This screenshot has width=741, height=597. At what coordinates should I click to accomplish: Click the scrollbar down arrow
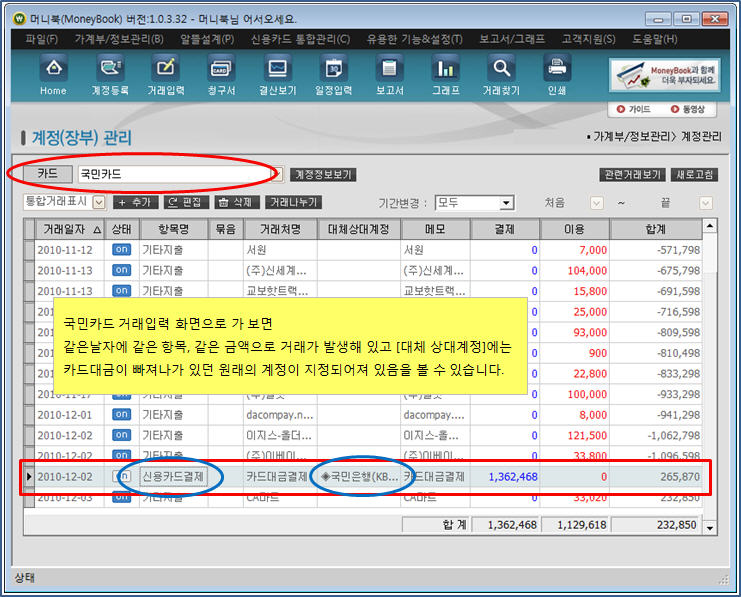[710, 528]
